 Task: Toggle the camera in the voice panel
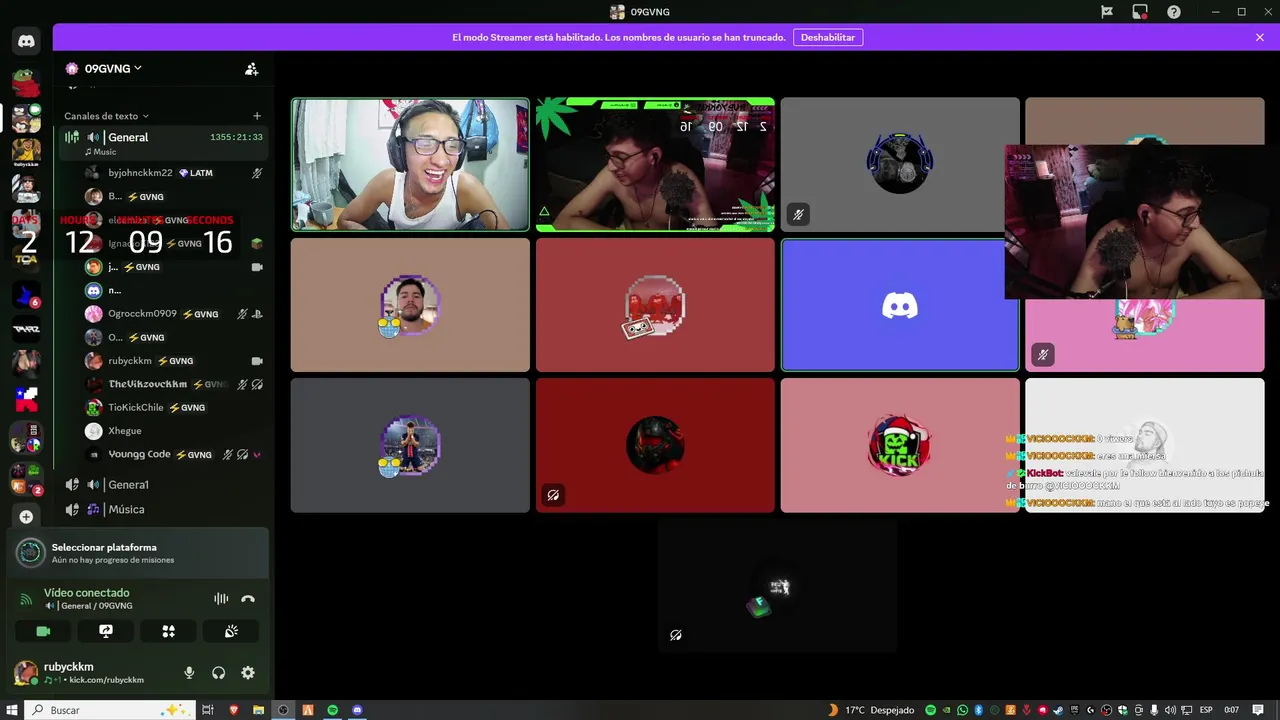pos(43,631)
